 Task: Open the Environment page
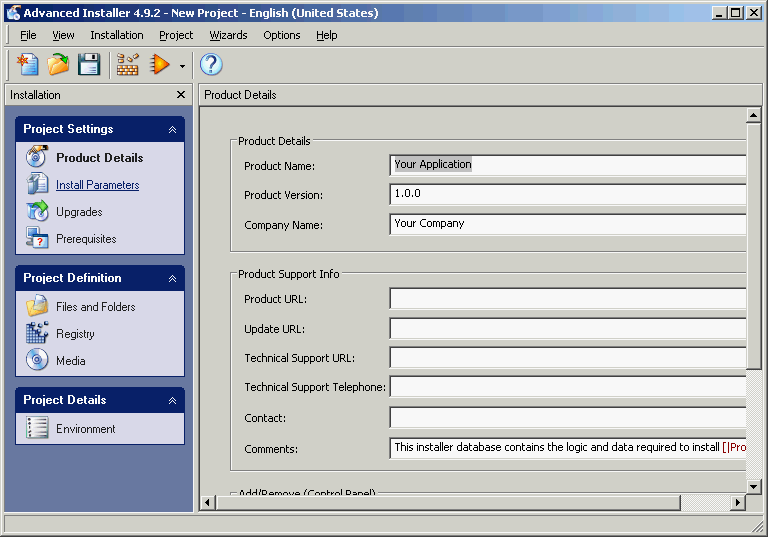point(86,429)
